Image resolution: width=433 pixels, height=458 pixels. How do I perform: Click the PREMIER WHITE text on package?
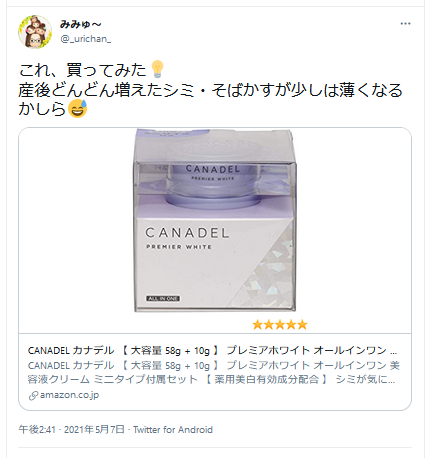[179, 247]
